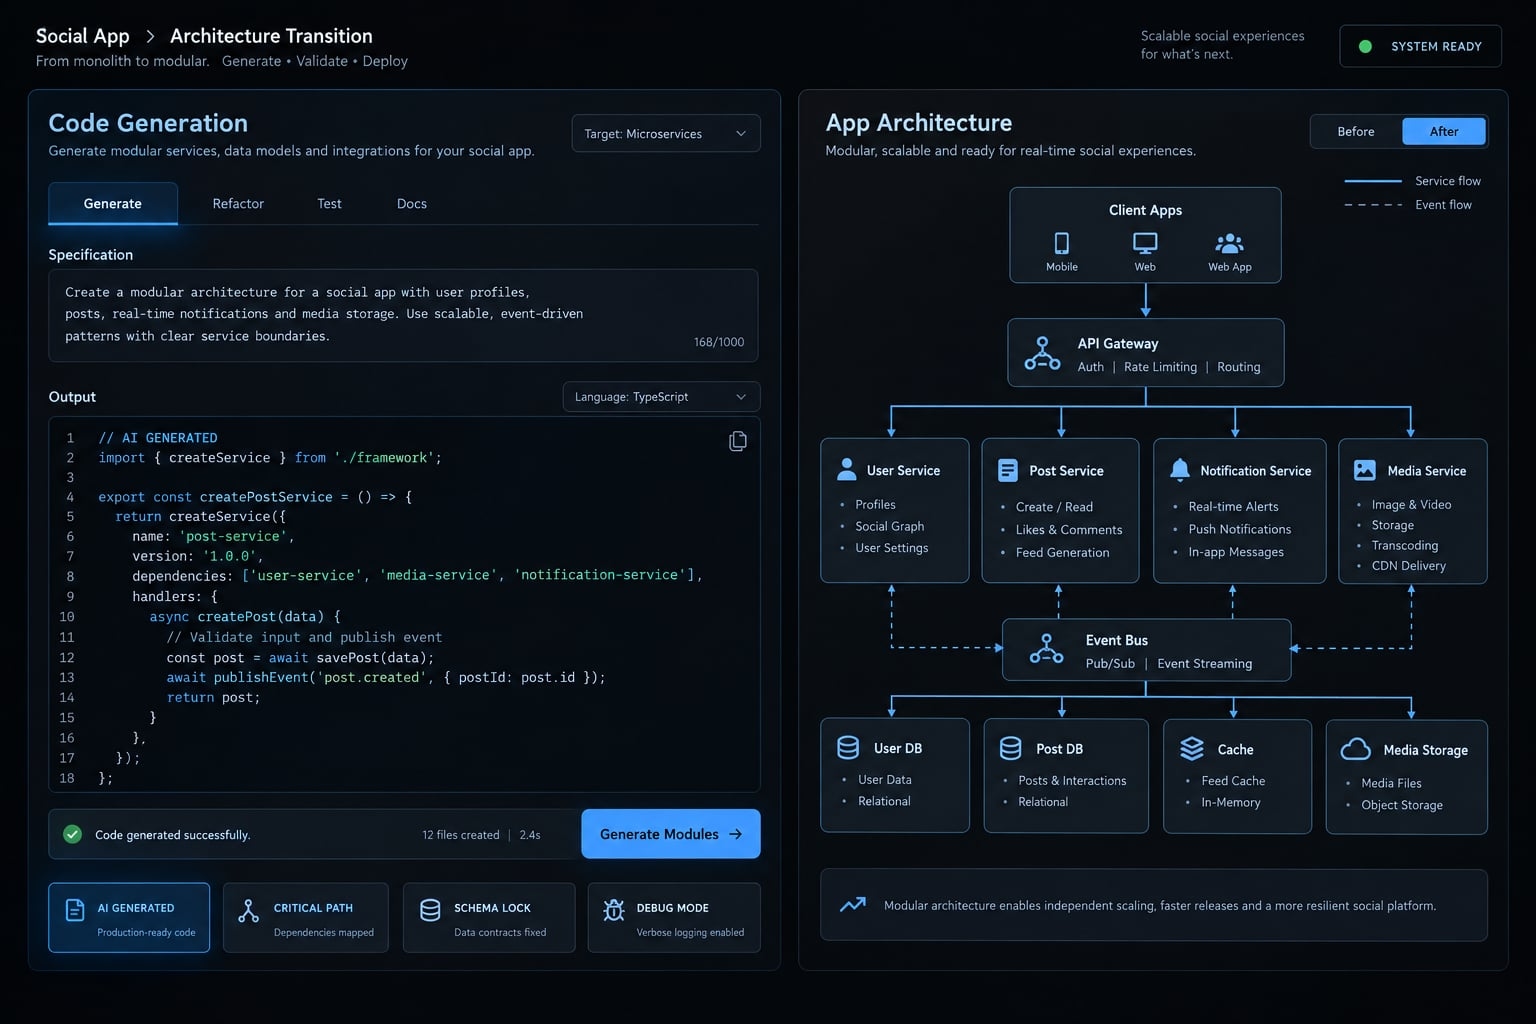Open the Docs tab
This screenshot has width=1536, height=1024.
(412, 204)
